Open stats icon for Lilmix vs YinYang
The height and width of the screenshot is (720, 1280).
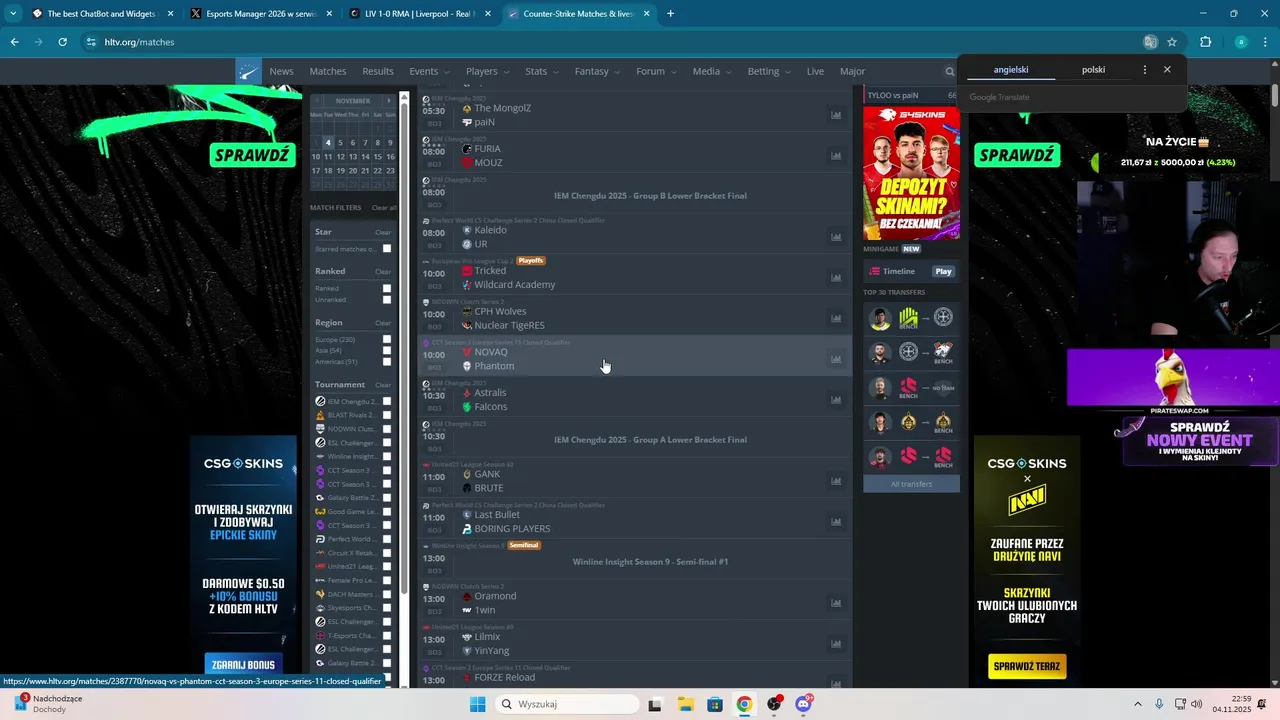coord(836,644)
